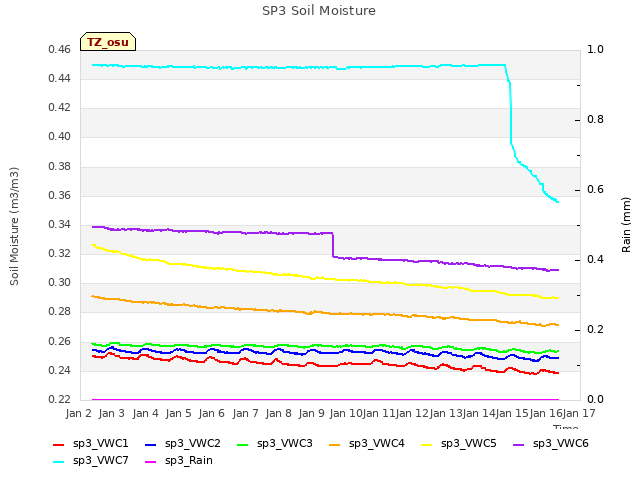Click the purple VWC6 line's step down
This screenshot has width=640, height=480.
(x=333, y=245)
